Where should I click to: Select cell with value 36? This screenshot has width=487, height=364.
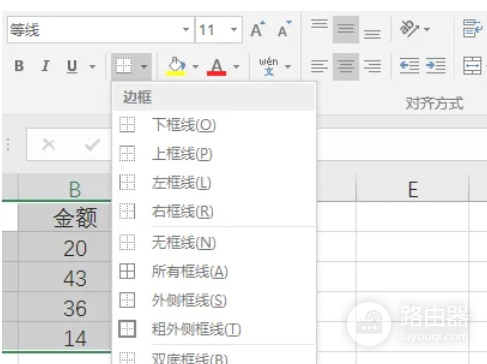pyautogui.click(x=65, y=307)
